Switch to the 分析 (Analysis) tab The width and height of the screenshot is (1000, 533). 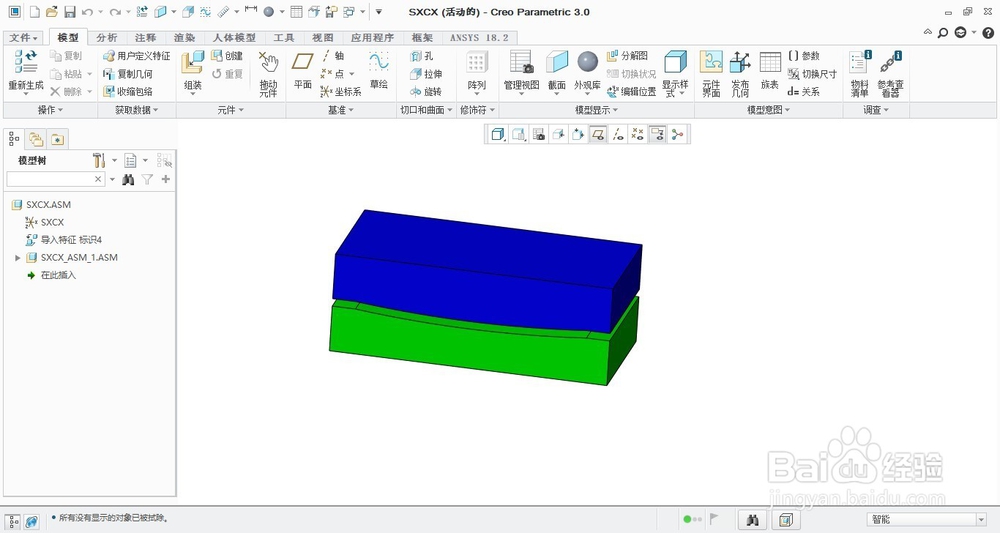[x=107, y=38]
